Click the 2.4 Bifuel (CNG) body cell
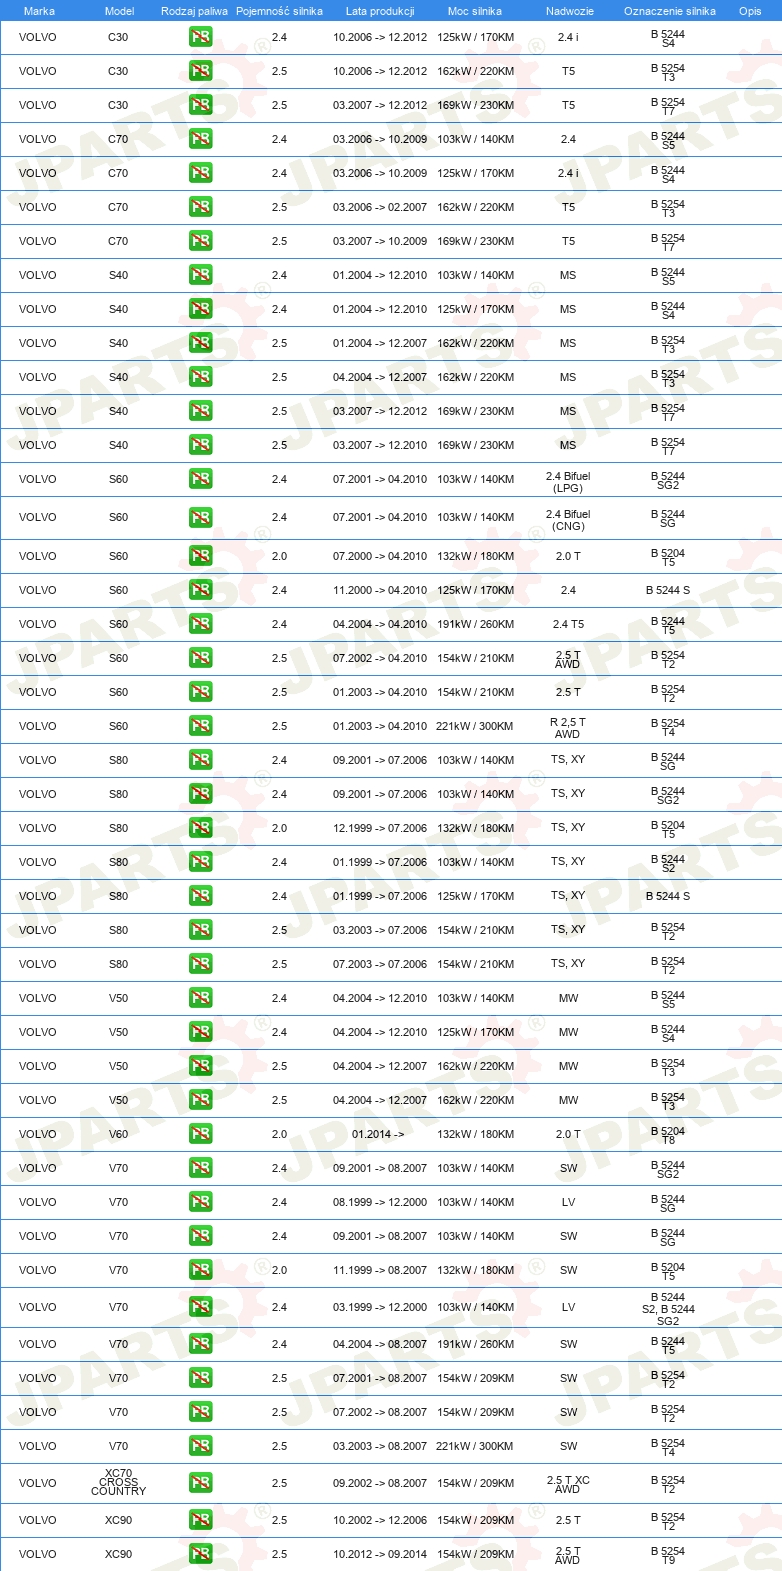782x1571 pixels. coord(568,521)
